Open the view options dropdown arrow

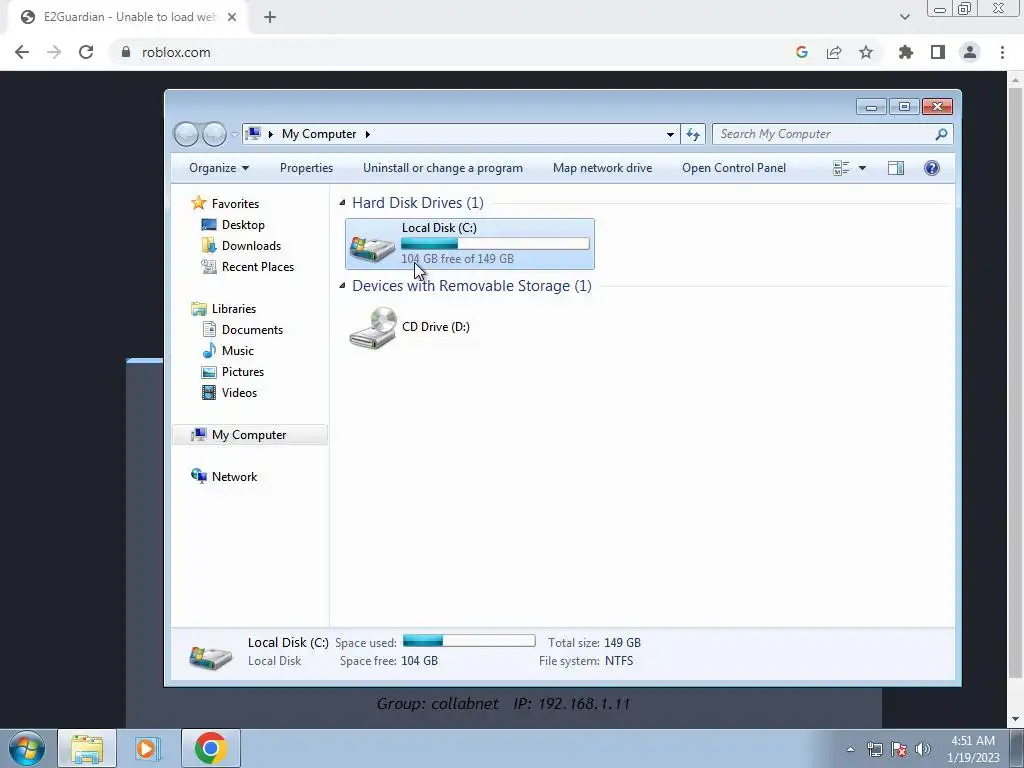coord(862,168)
